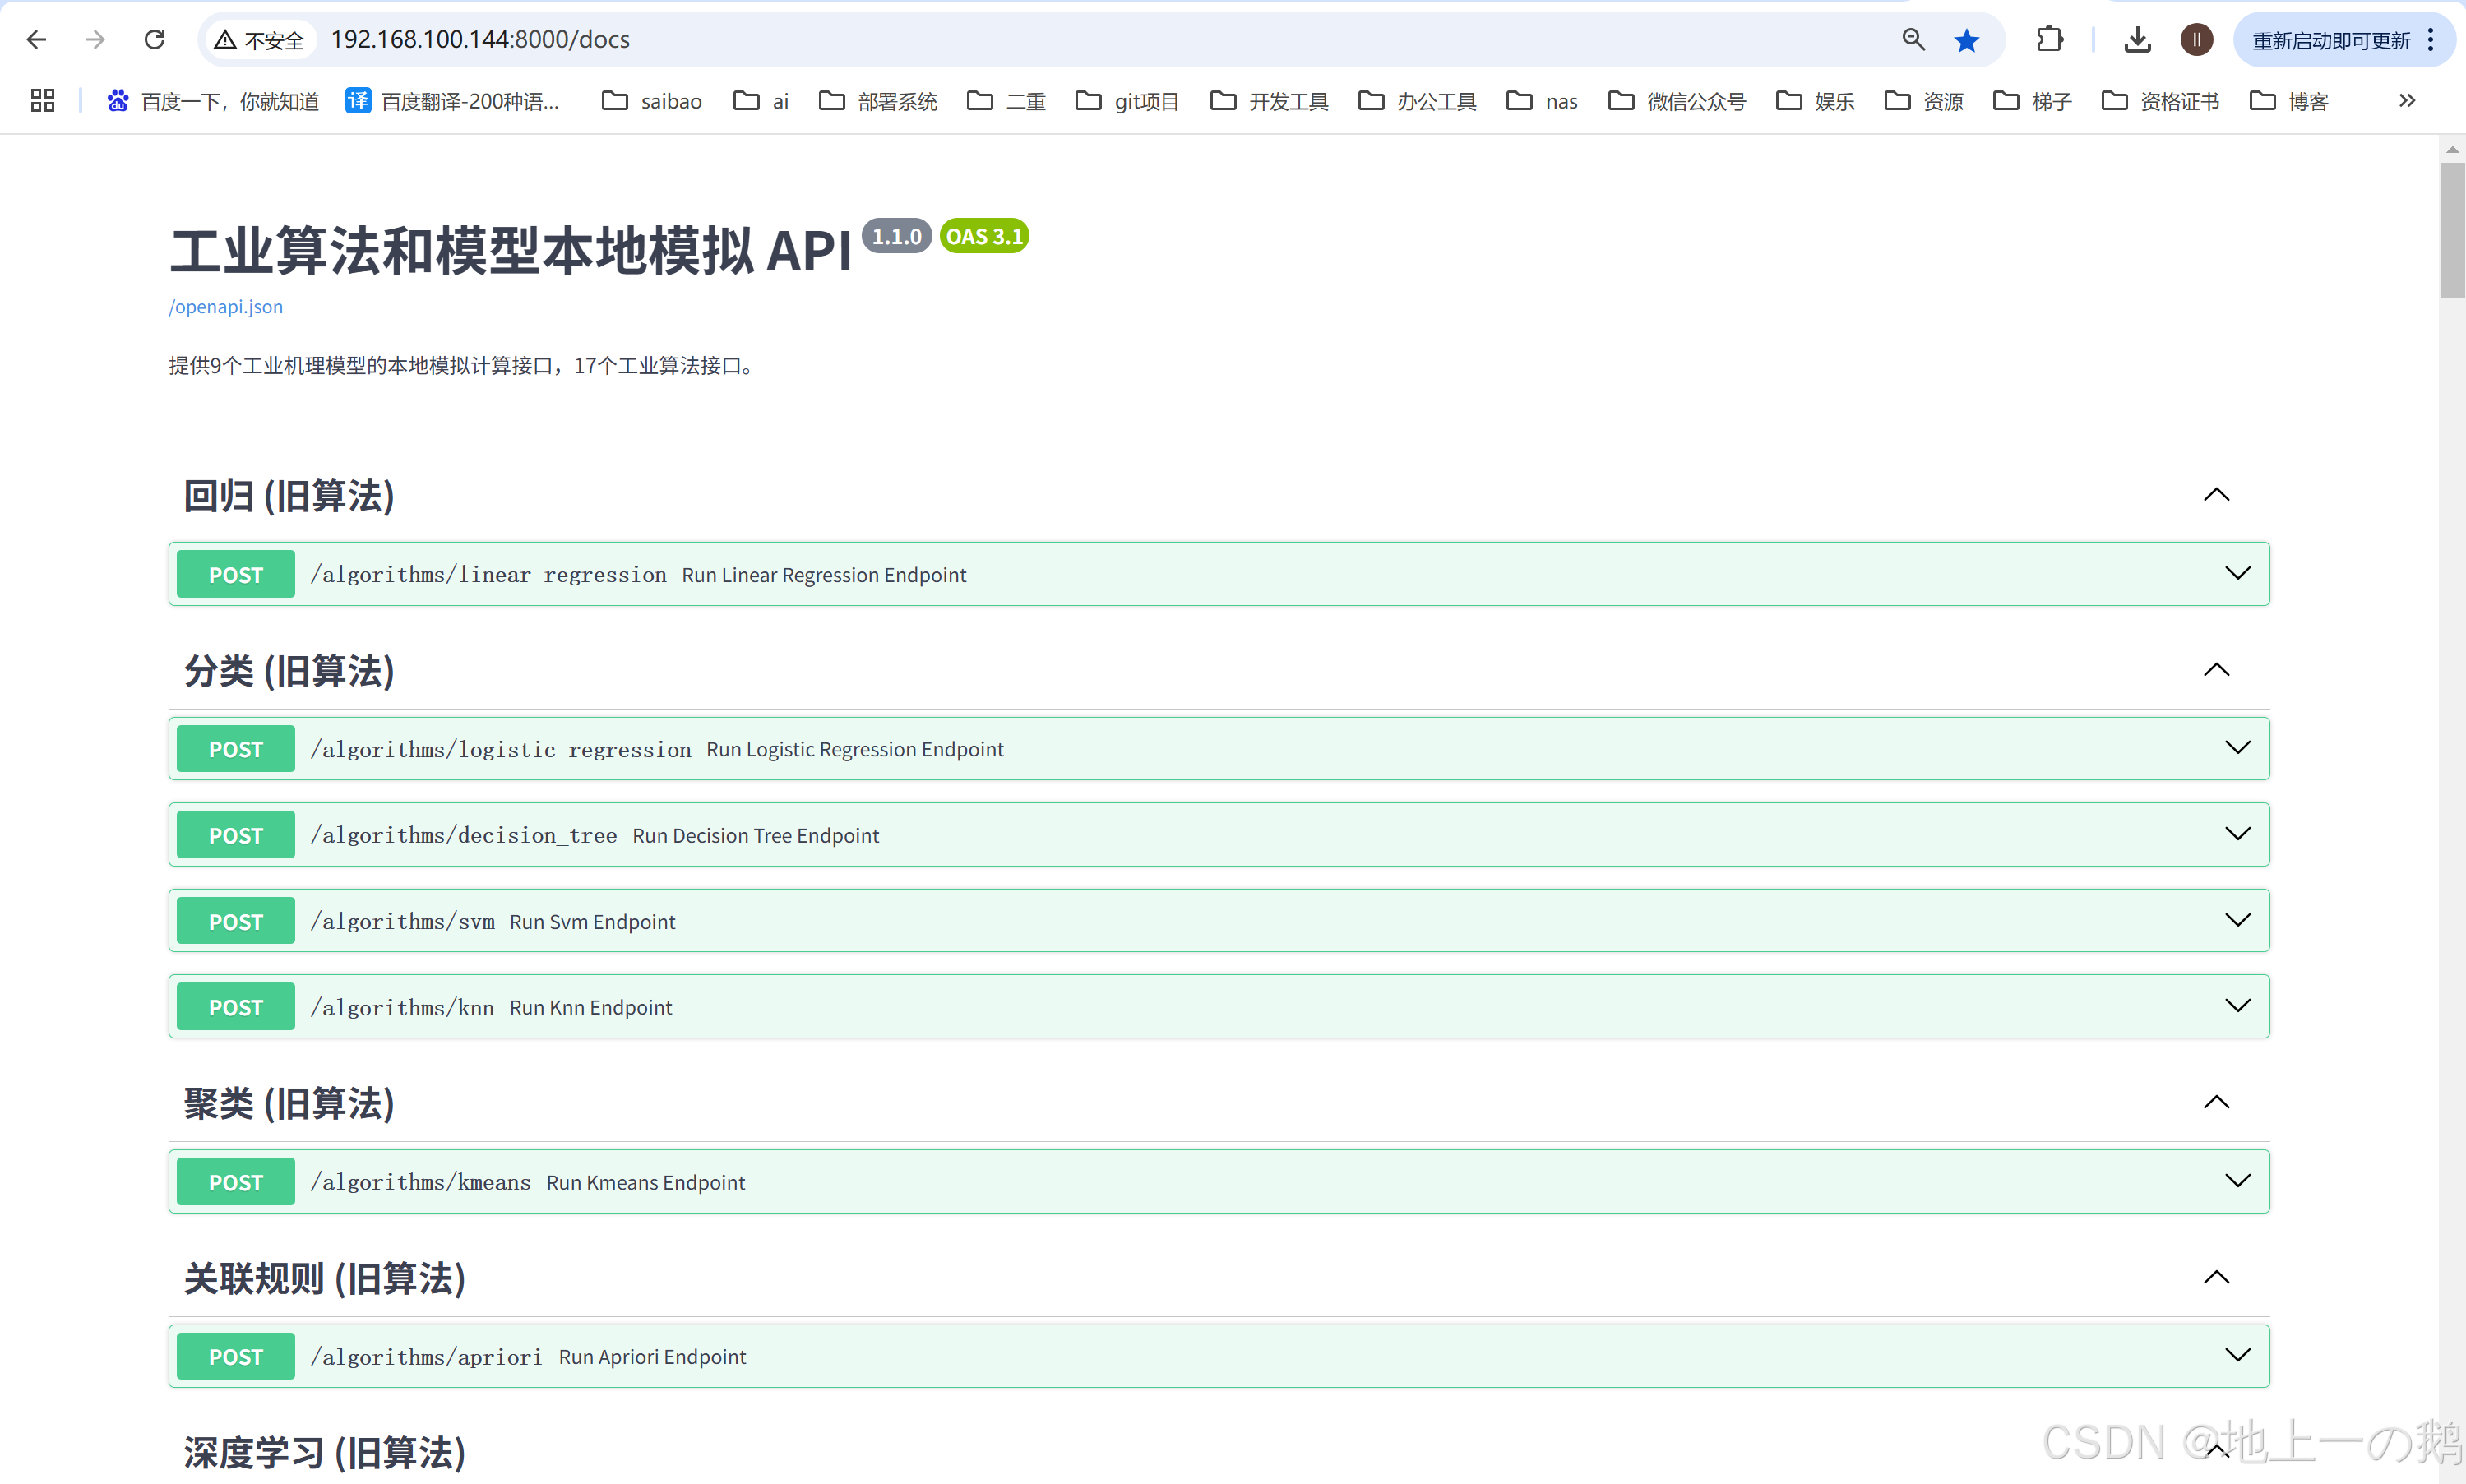The height and width of the screenshot is (1484, 2466).
Task: Open the /openapi.json link
Action: pyautogui.click(x=226, y=307)
